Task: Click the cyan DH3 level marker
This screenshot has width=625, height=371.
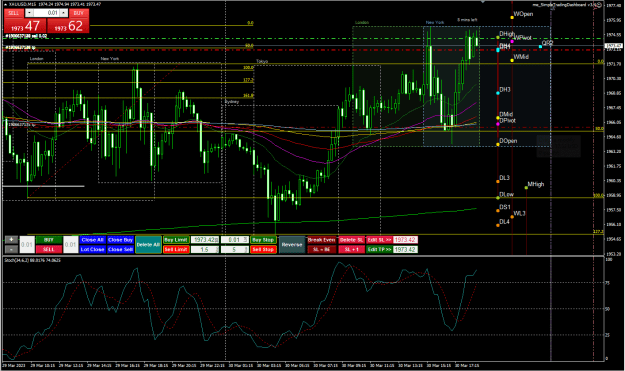Action: tap(498, 93)
